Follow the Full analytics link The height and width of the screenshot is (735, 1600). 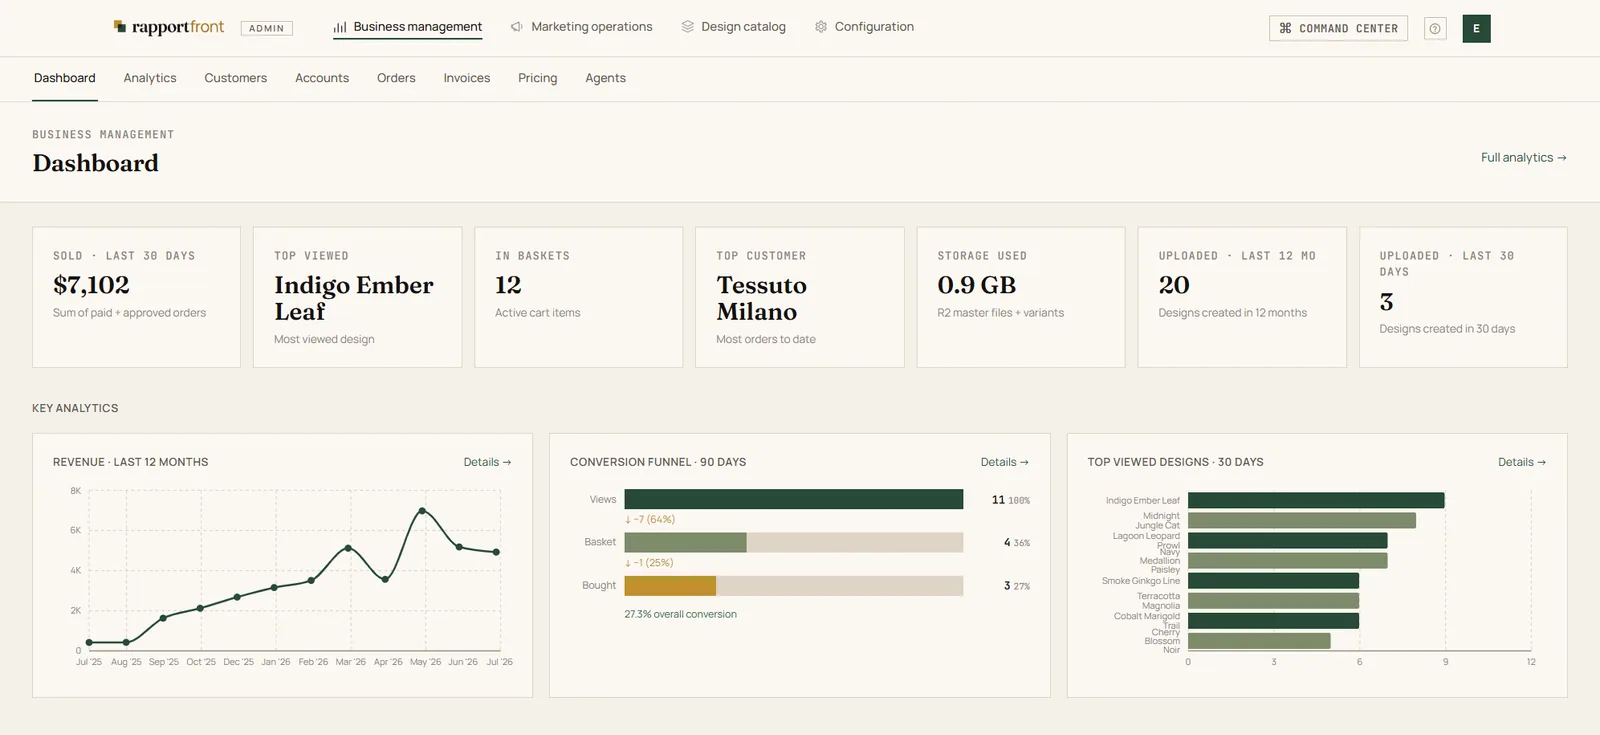click(x=1524, y=158)
